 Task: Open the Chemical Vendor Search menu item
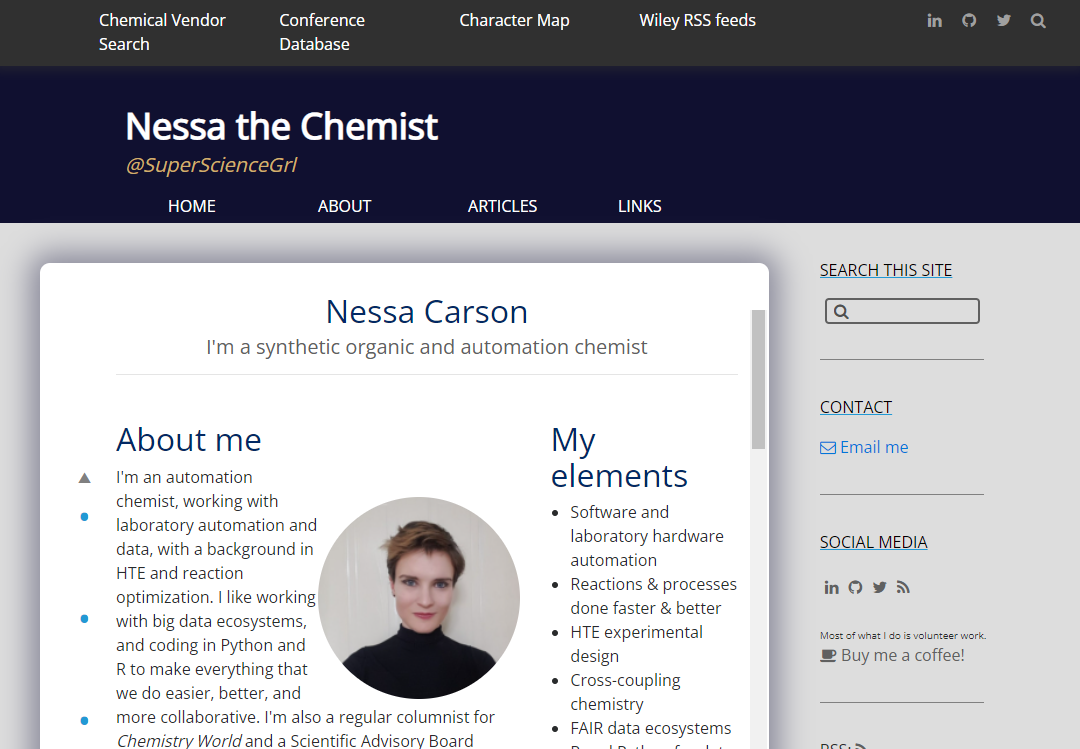pyautogui.click(x=162, y=32)
